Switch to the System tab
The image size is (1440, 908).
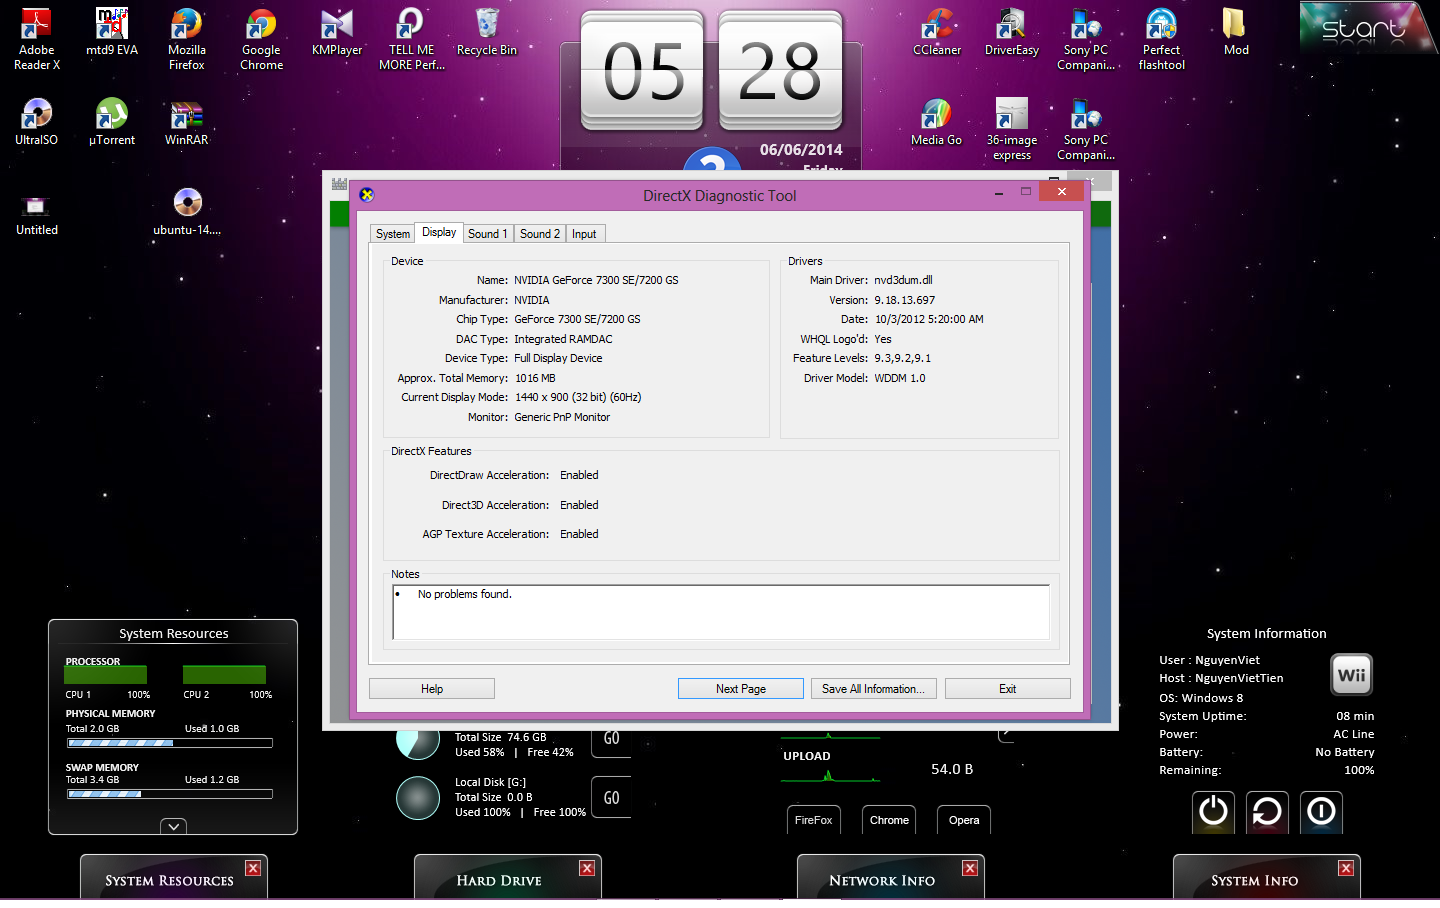[x=393, y=234]
